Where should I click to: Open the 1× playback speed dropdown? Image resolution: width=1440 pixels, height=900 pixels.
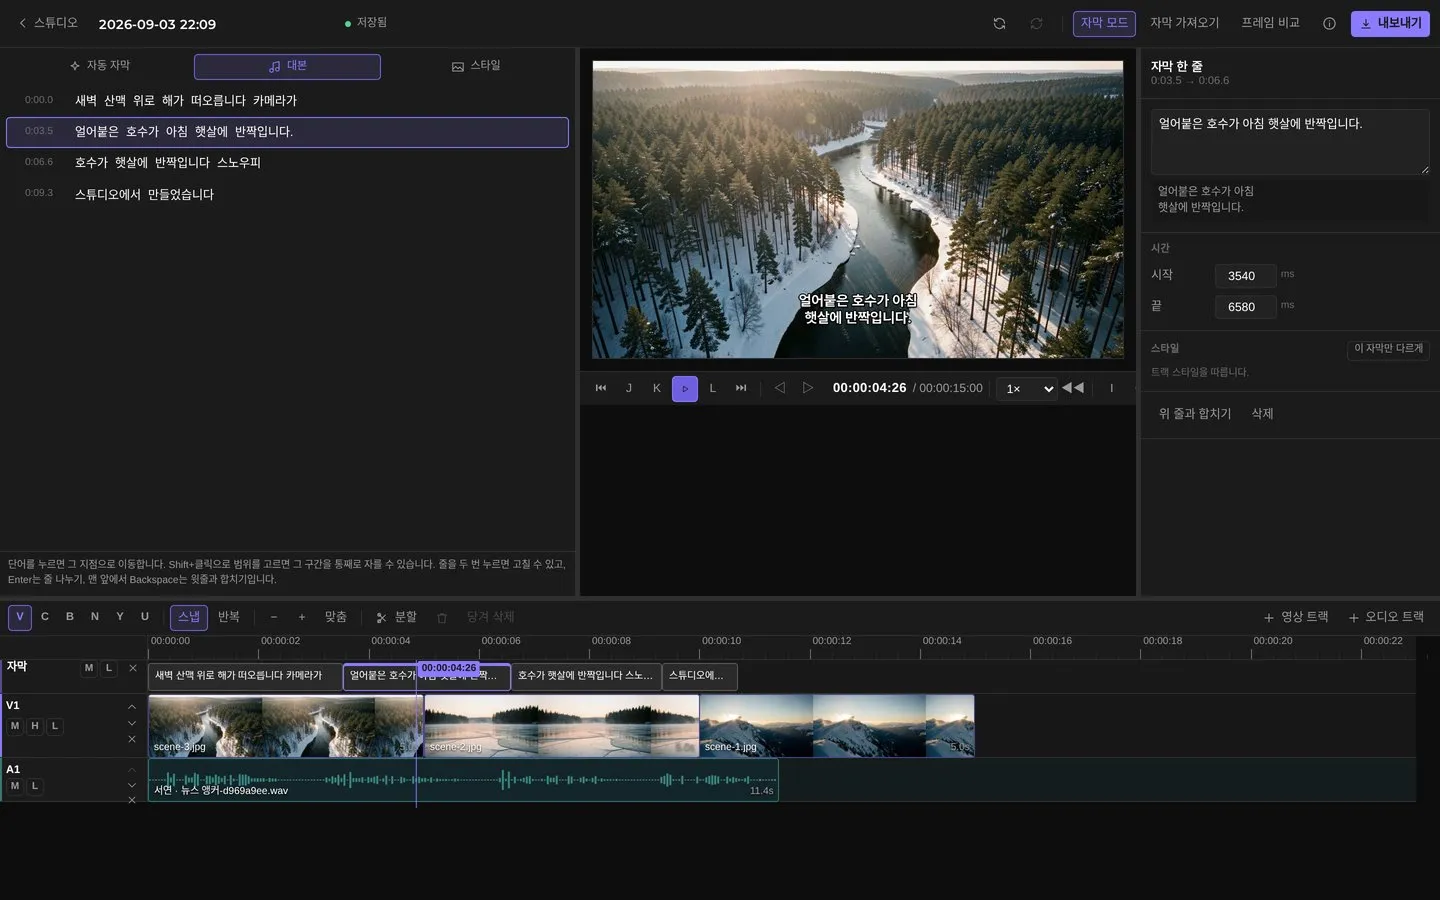tap(1027, 388)
